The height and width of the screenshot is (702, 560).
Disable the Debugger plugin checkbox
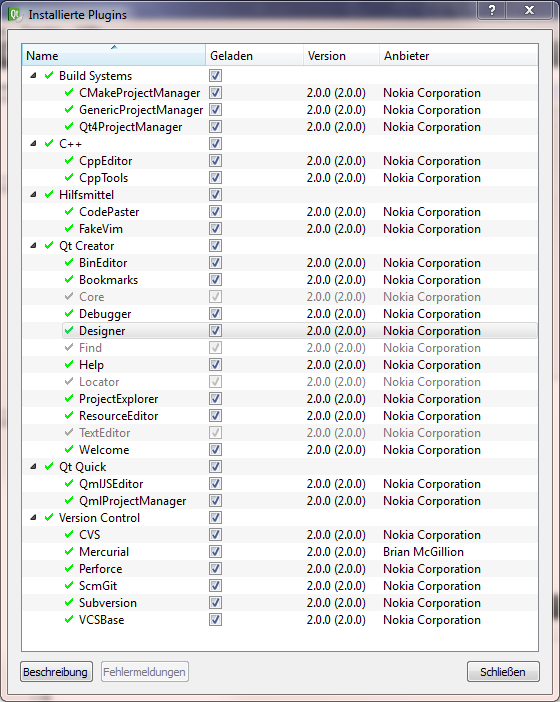click(x=215, y=314)
